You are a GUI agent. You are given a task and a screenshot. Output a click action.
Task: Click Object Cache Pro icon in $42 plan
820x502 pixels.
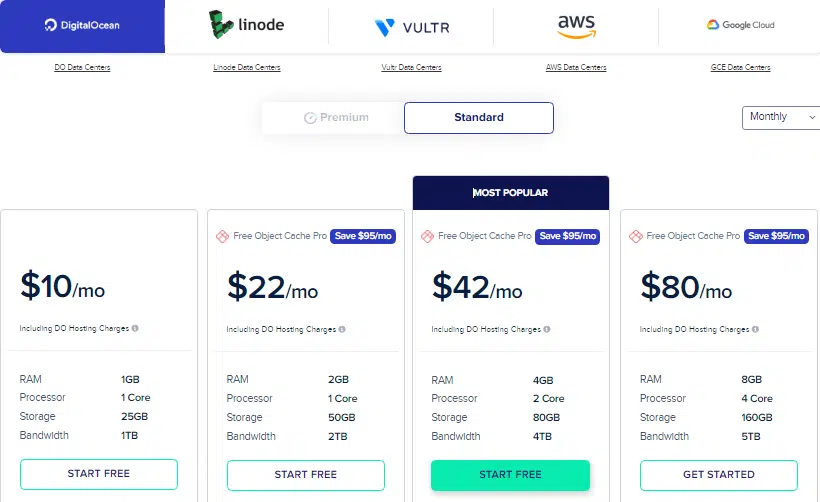click(x=427, y=236)
